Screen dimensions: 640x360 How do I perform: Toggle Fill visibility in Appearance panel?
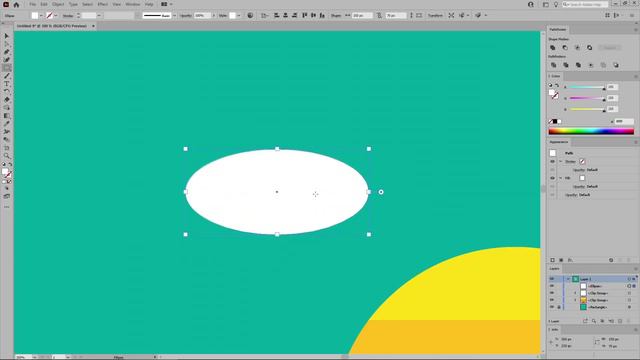553,178
